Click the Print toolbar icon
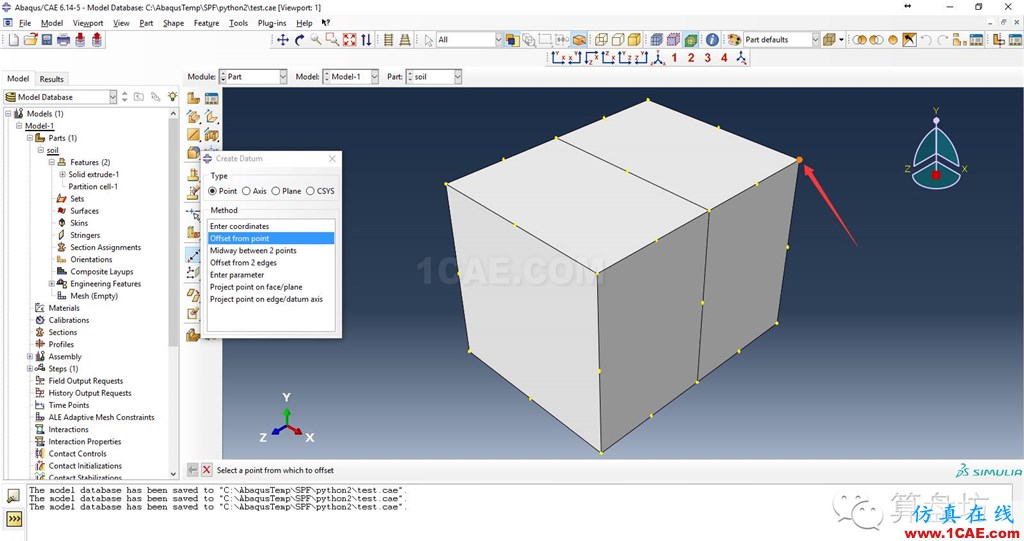The height and width of the screenshot is (541, 1024). click(x=63, y=41)
